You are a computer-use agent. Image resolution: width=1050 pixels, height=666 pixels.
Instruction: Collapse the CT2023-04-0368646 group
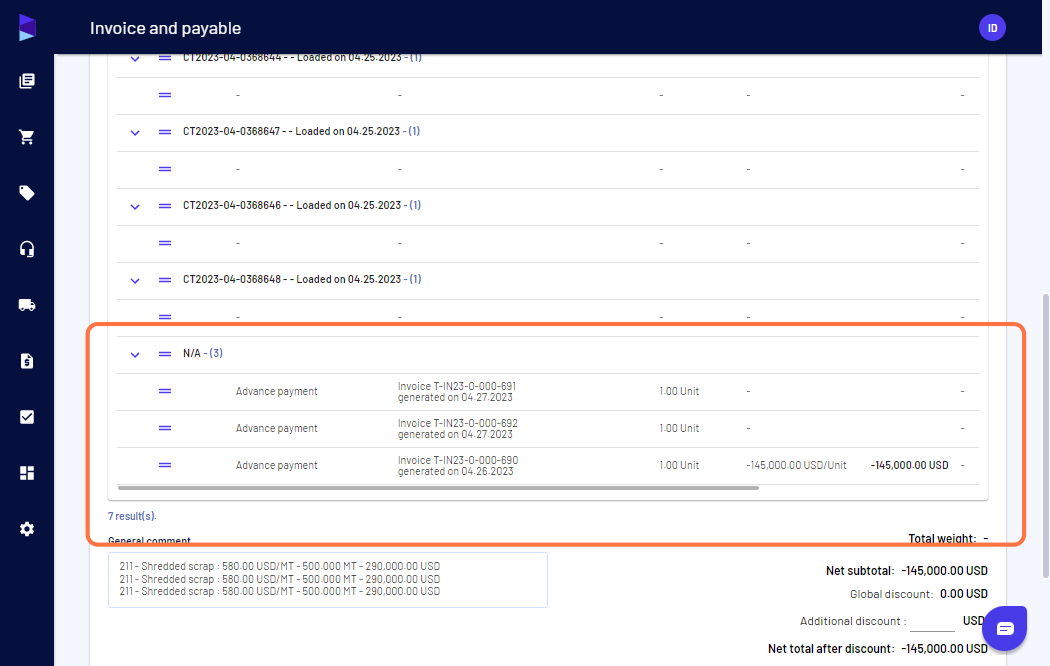[x=135, y=206]
